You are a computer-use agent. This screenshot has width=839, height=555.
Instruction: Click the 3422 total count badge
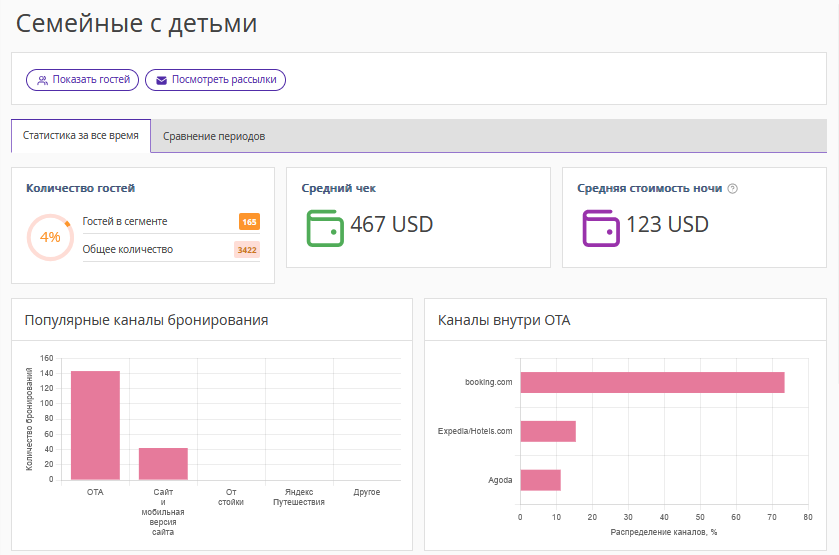coord(247,250)
